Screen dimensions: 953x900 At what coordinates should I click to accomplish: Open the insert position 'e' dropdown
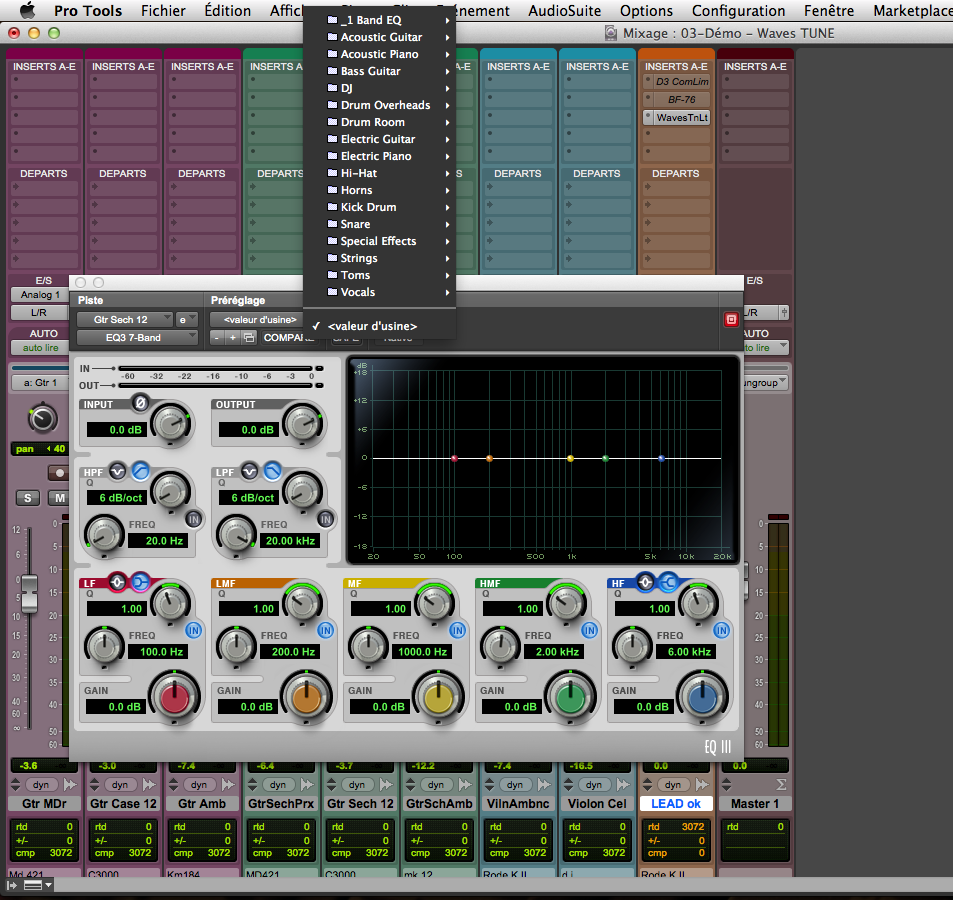(x=186, y=320)
